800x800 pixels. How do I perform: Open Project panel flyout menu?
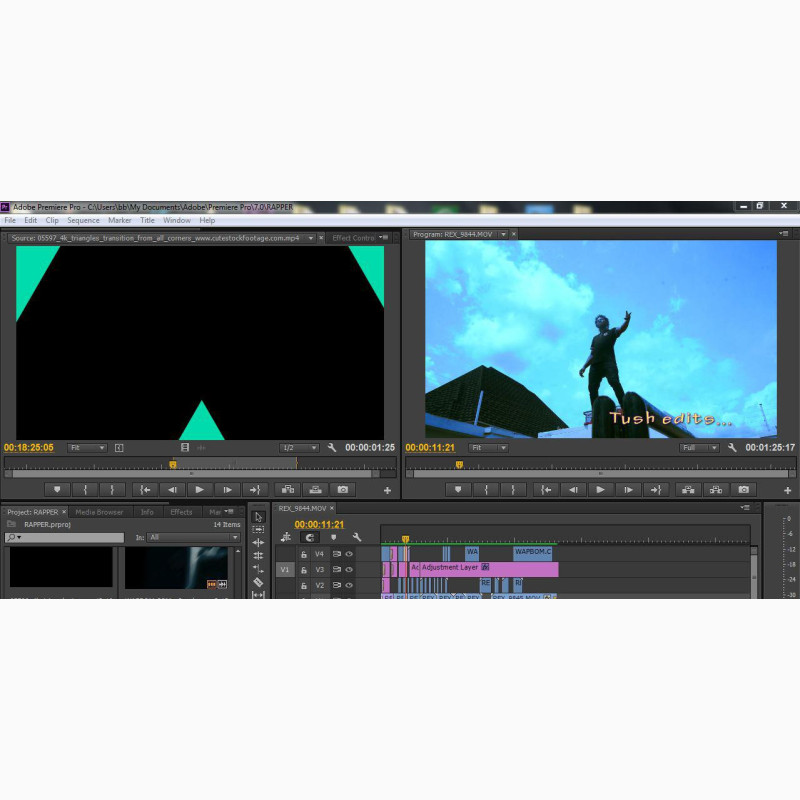[x=230, y=512]
